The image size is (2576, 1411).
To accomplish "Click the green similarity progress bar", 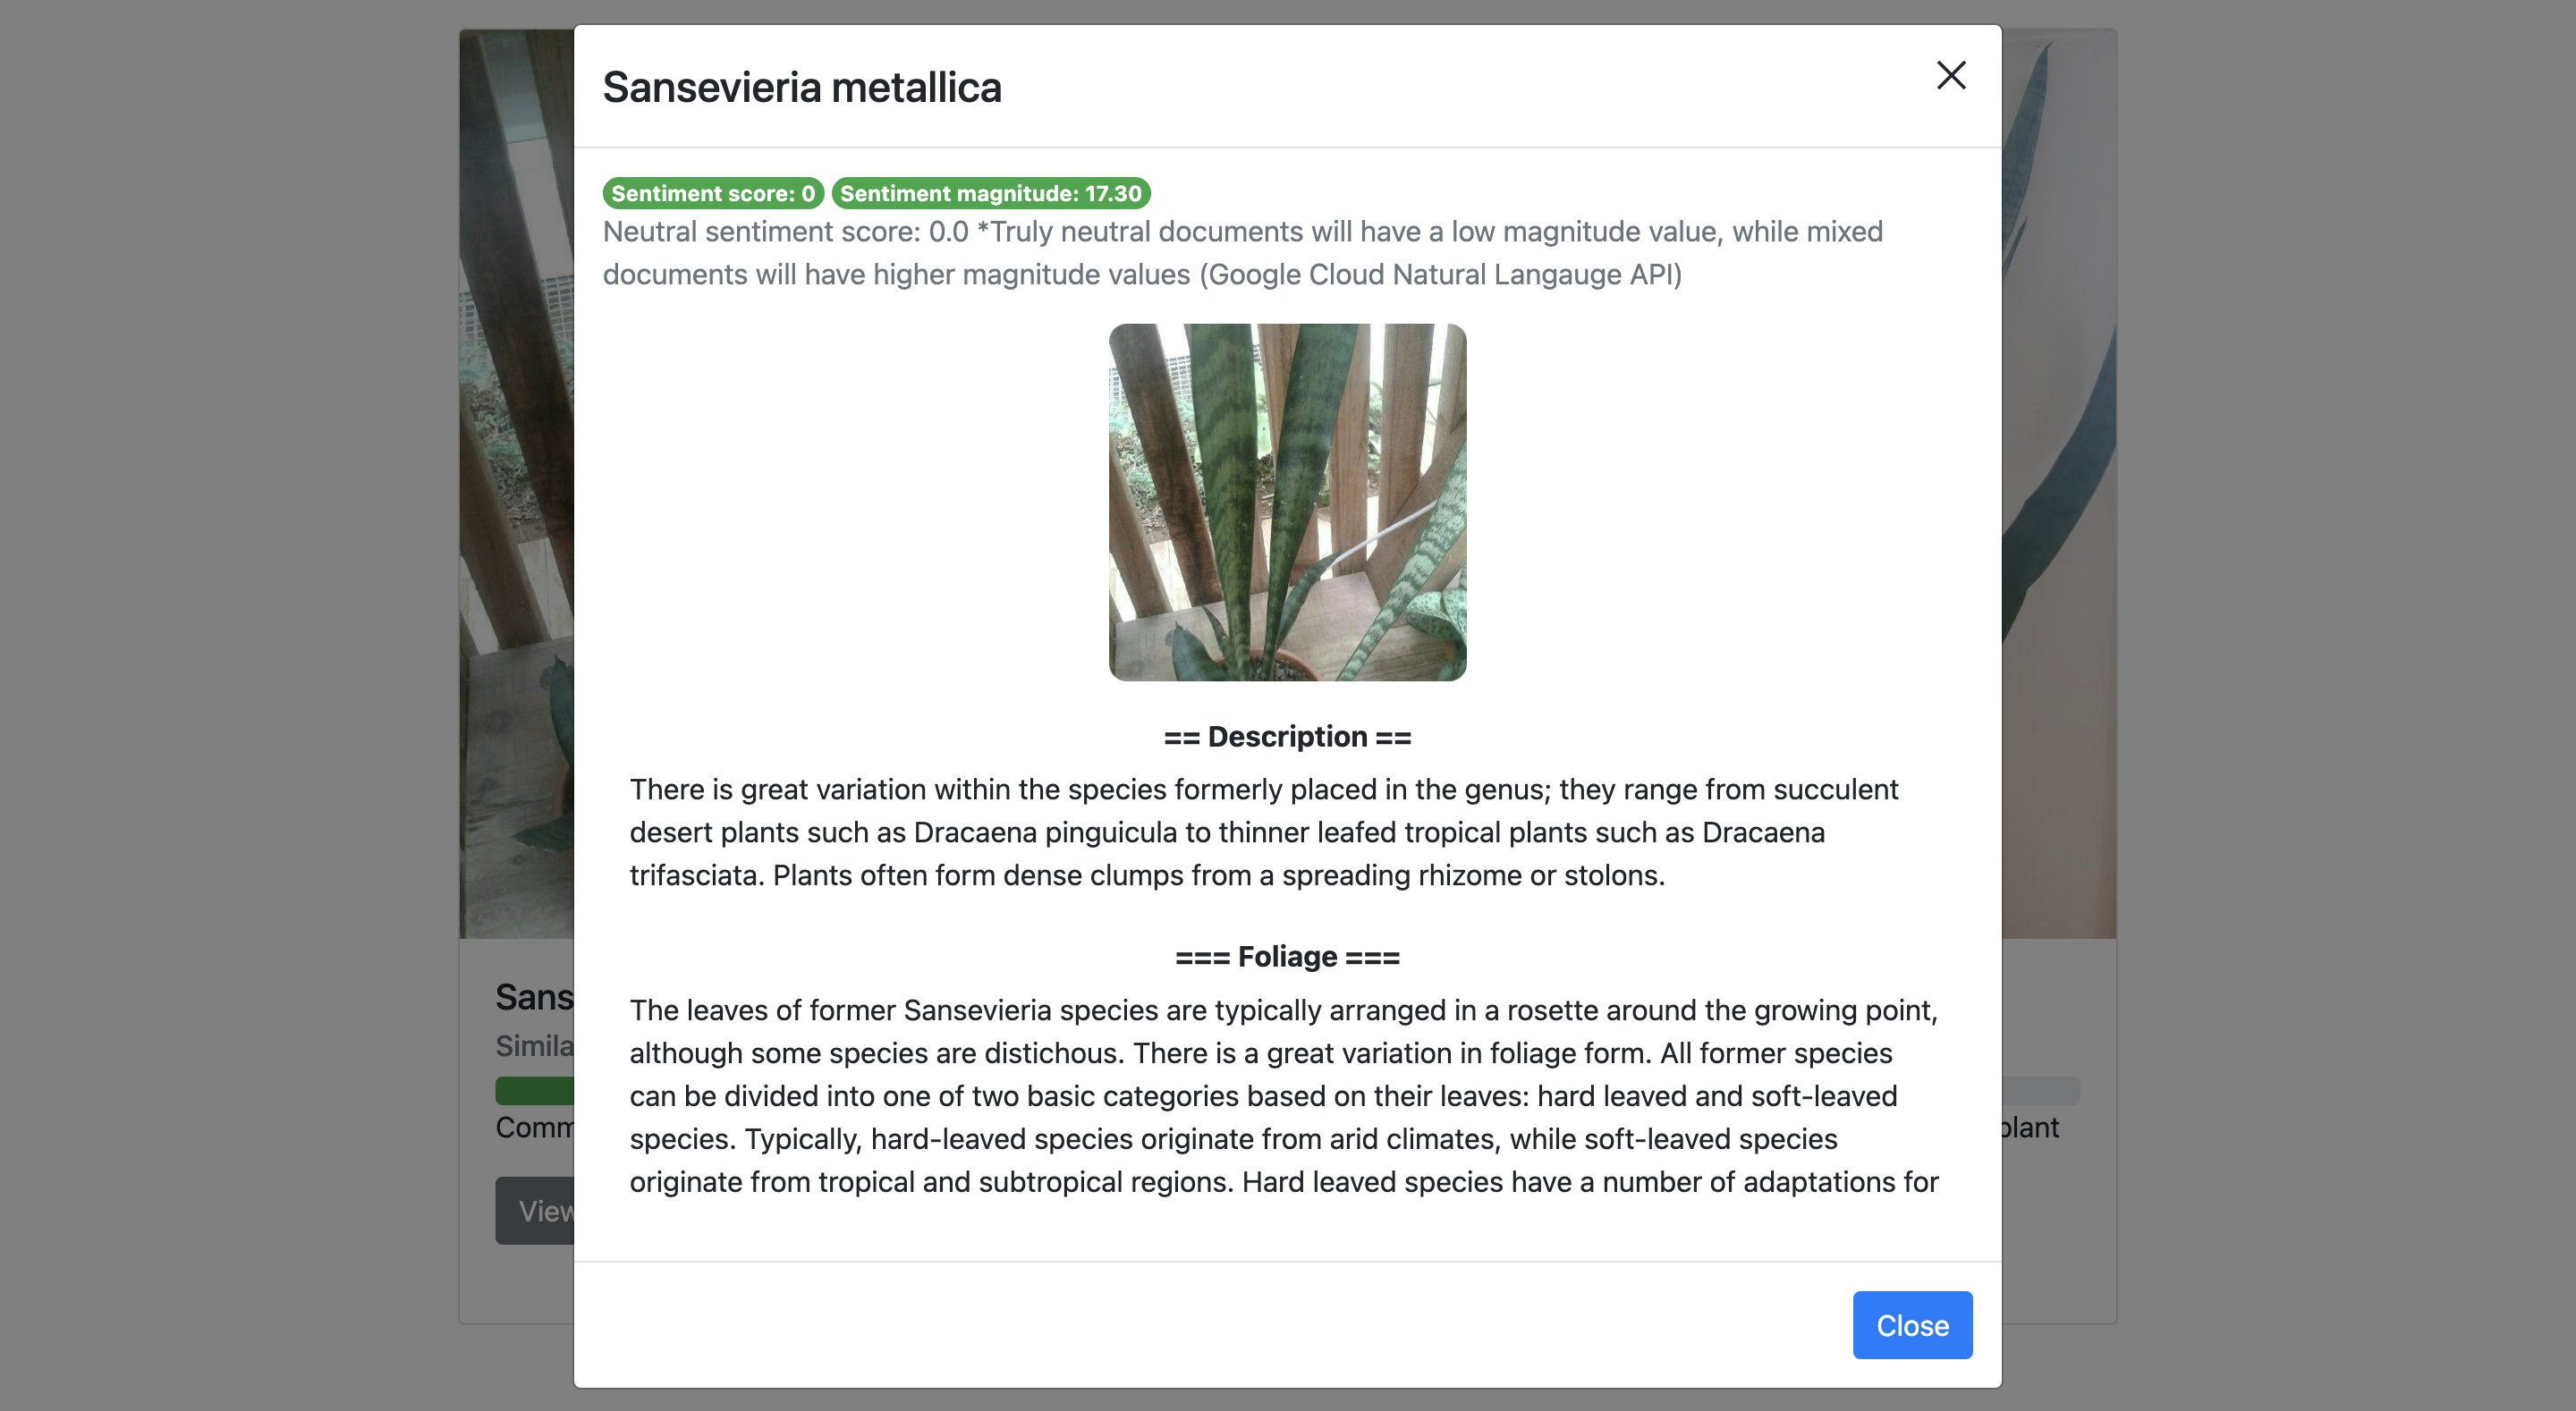I will click(x=534, y=1089).
